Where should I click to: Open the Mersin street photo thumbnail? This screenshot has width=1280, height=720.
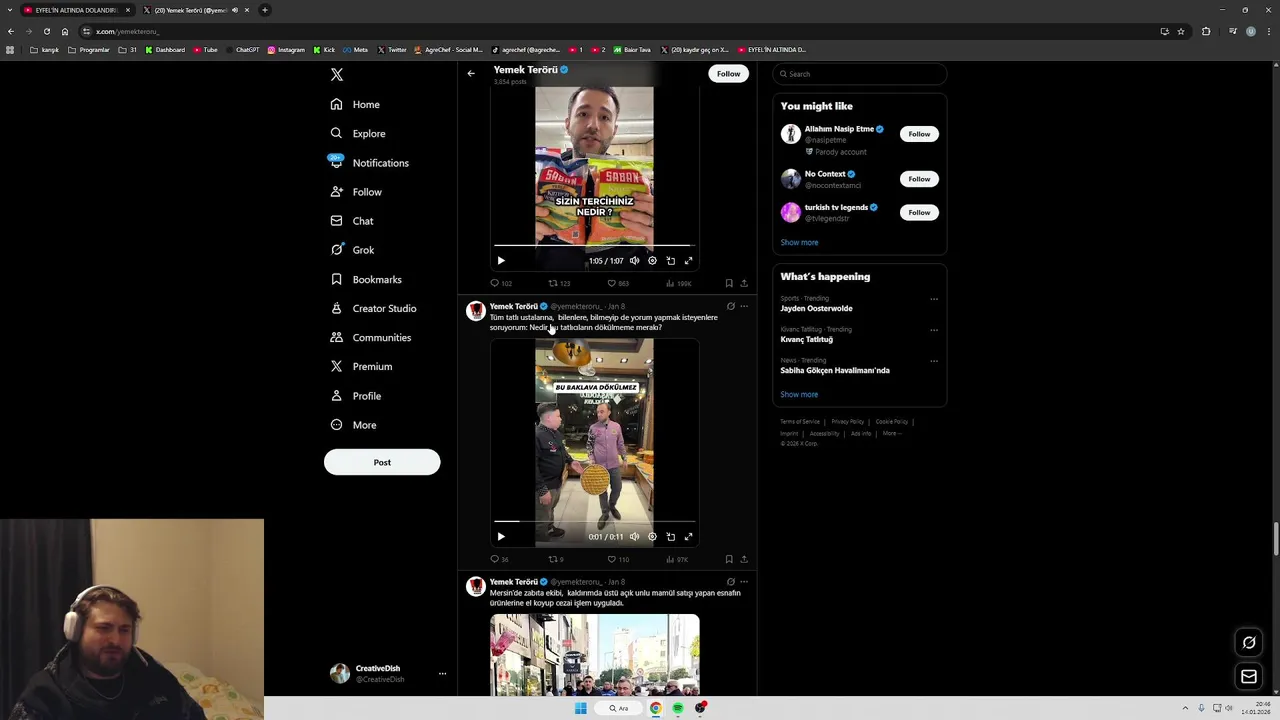click(595, 655)
